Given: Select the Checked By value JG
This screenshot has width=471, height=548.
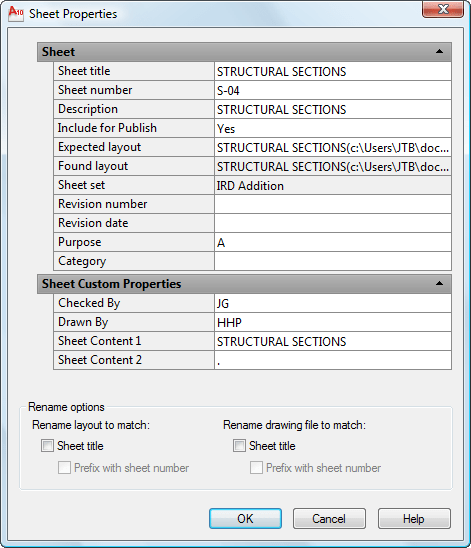Looking at the screenshot, I should [333, 303].
